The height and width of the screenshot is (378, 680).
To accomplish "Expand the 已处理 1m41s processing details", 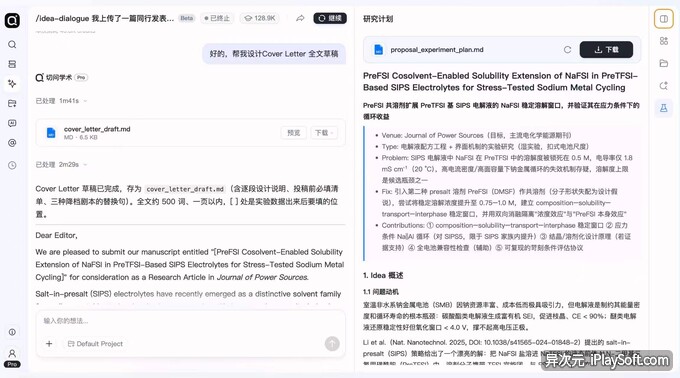I will [61, 101].
